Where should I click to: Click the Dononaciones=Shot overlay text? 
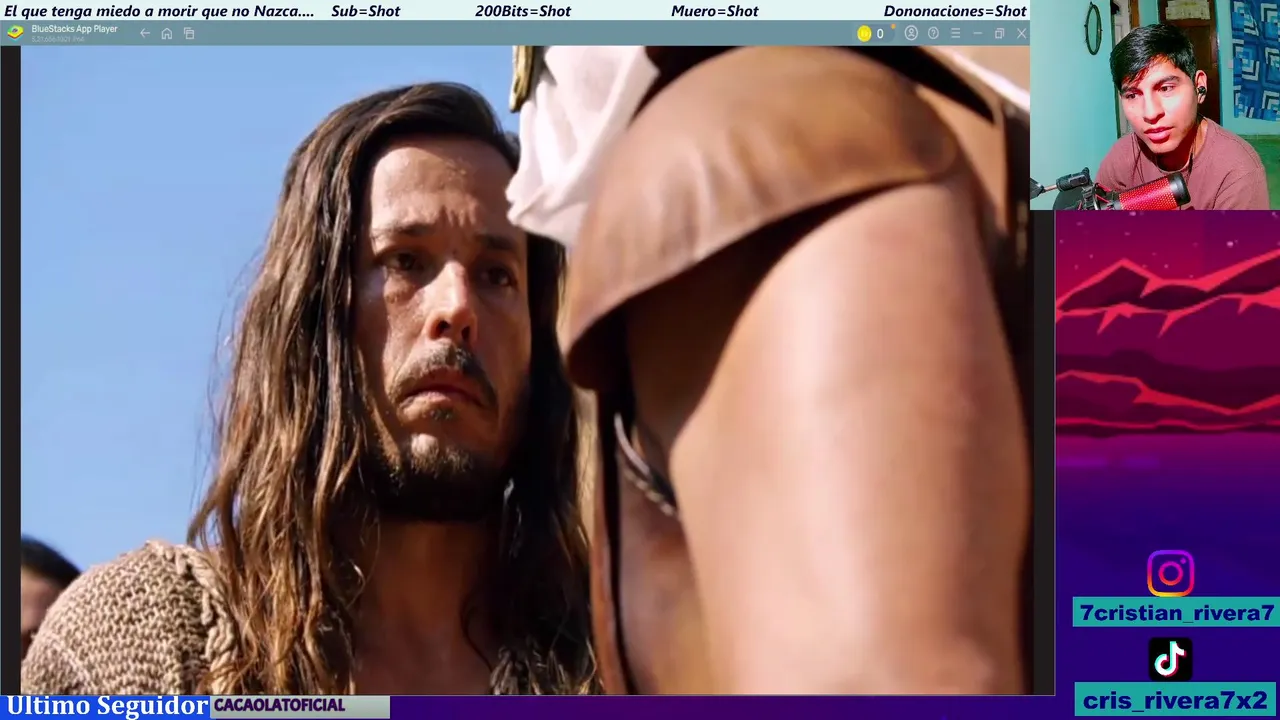pyautogui.click(x=955, y=11)
